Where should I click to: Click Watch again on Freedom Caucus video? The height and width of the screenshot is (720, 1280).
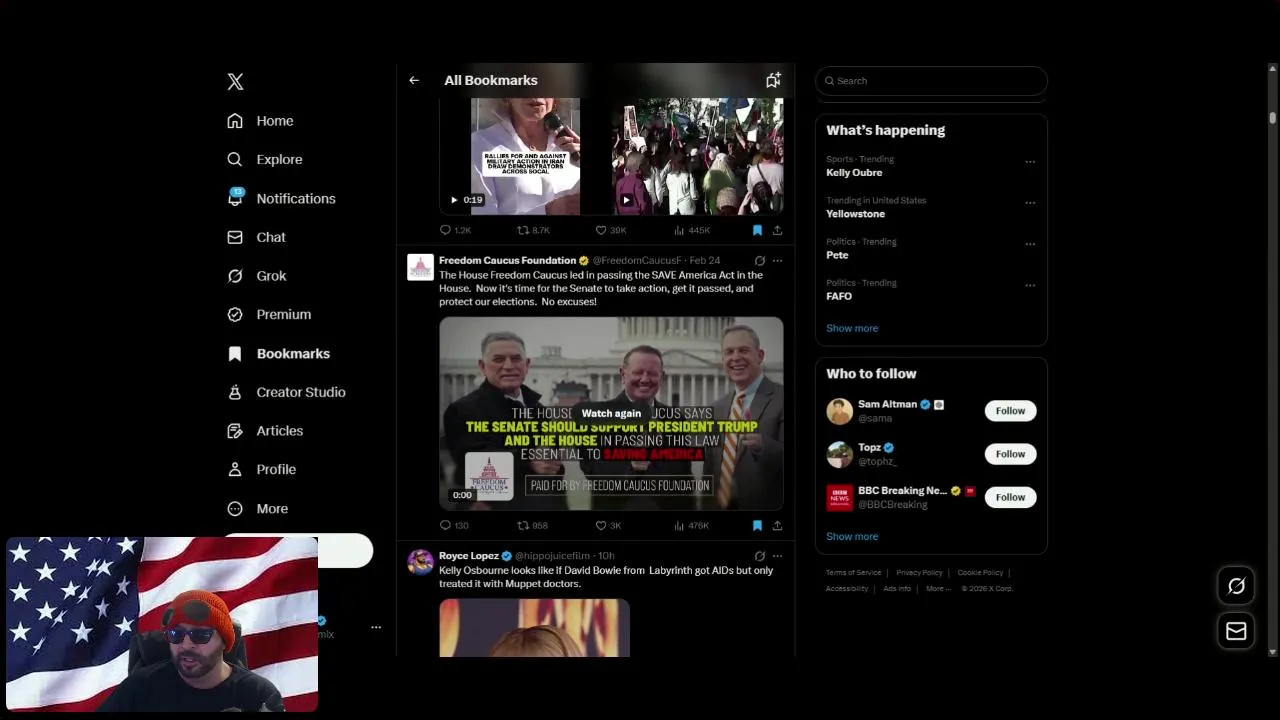coord(611,413)
